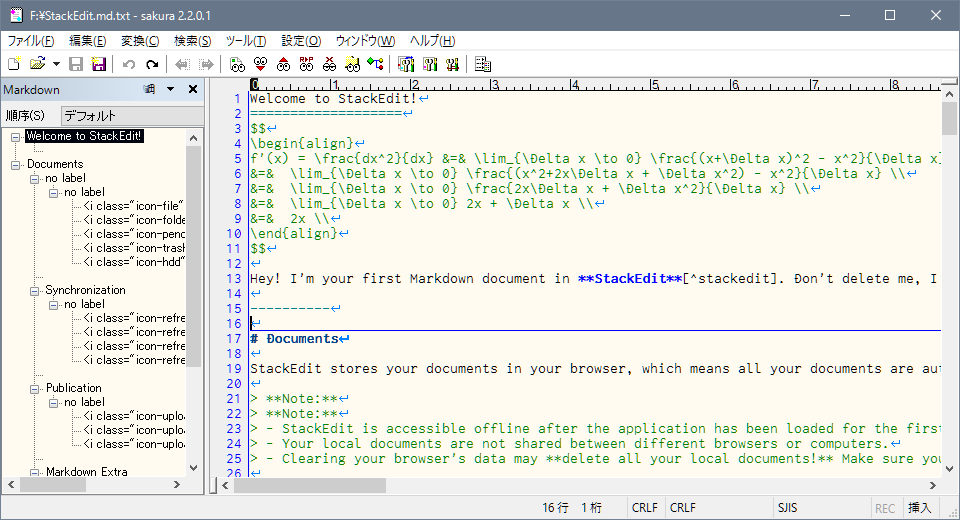Open the ファイル(F) menu
This screenshot has height=520, width=960.
31,41
